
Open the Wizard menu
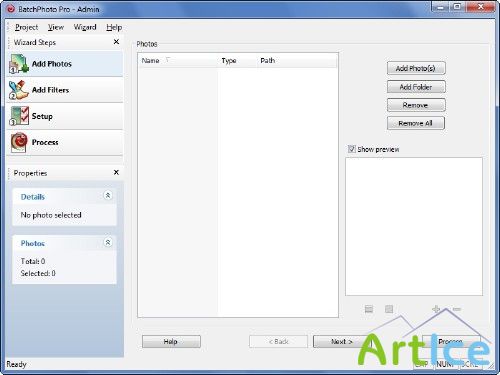(x=85, y=27)
